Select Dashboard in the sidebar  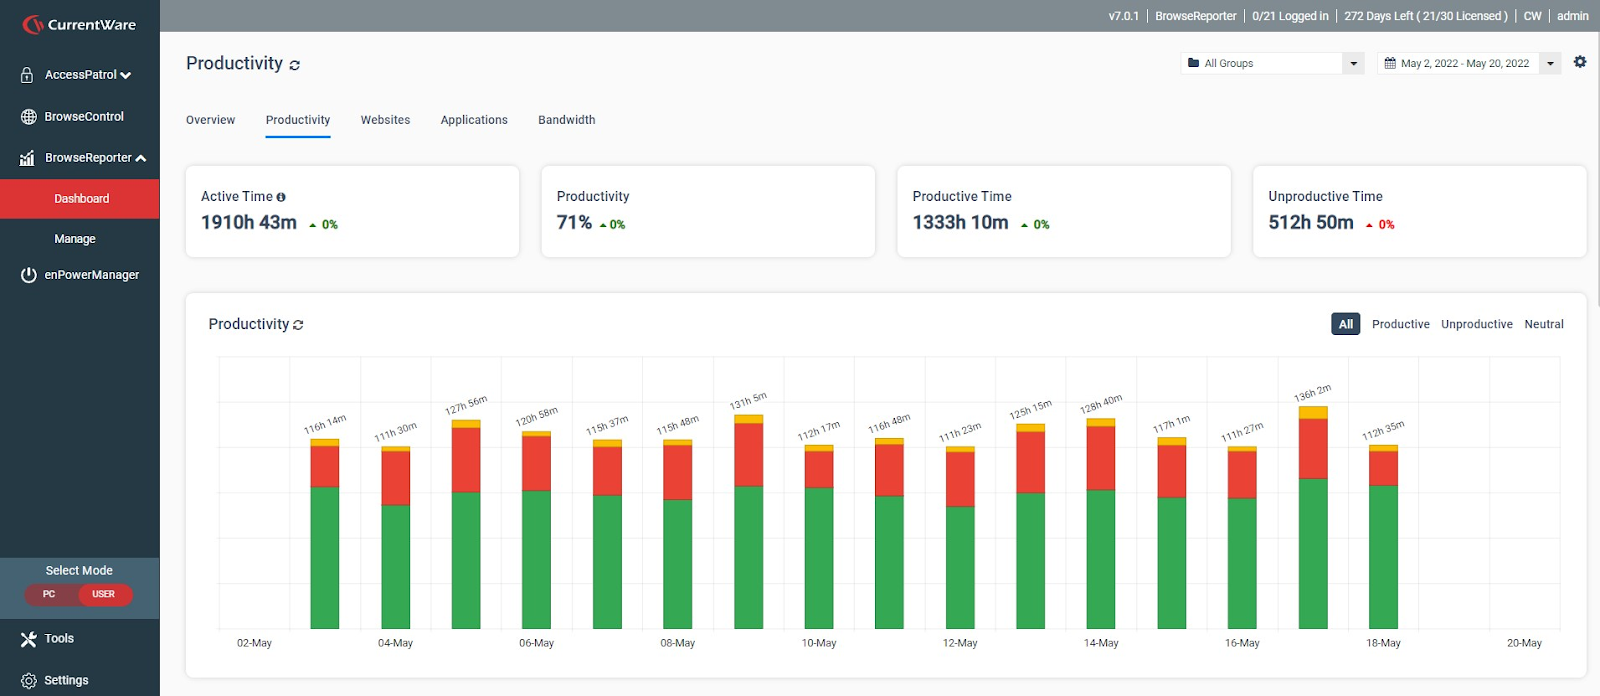pyautogui.click(x=80, y=199)
